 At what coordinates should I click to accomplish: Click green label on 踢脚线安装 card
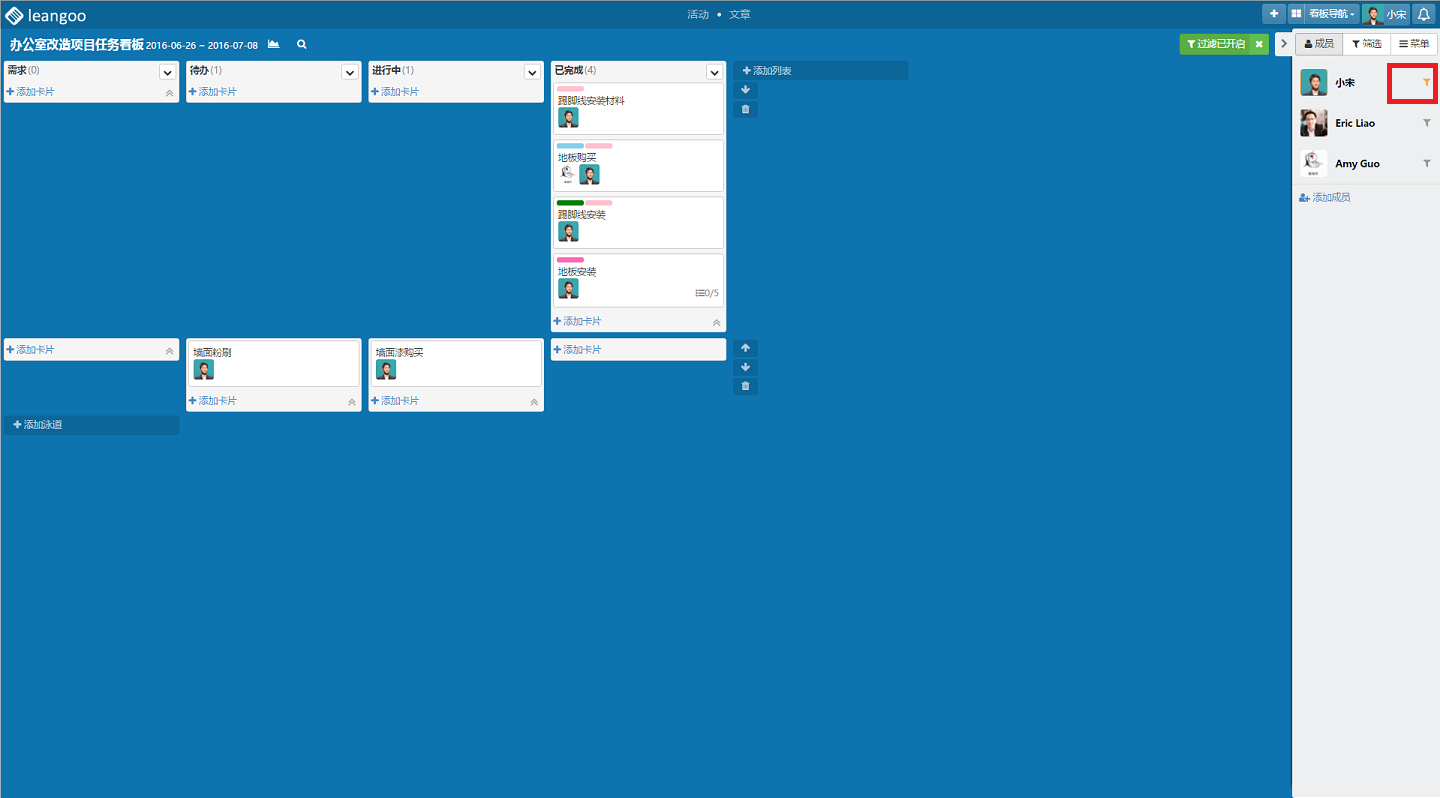point(570,203)
